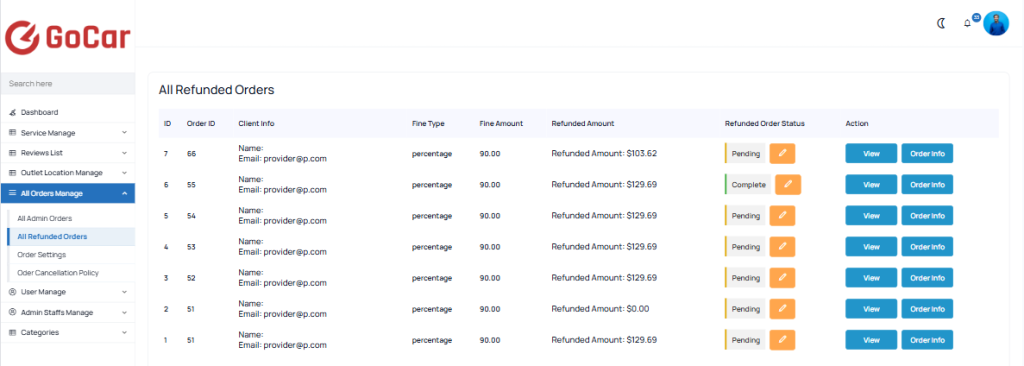Edit status pencil for order 66

tap(782, 154)
